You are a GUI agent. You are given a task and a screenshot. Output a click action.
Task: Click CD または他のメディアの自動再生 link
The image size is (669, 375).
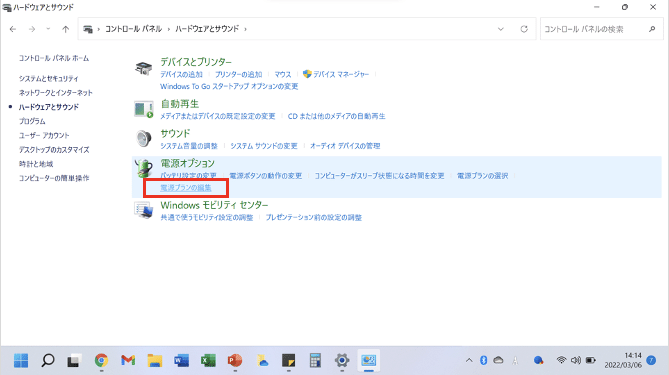click(336, 116)
